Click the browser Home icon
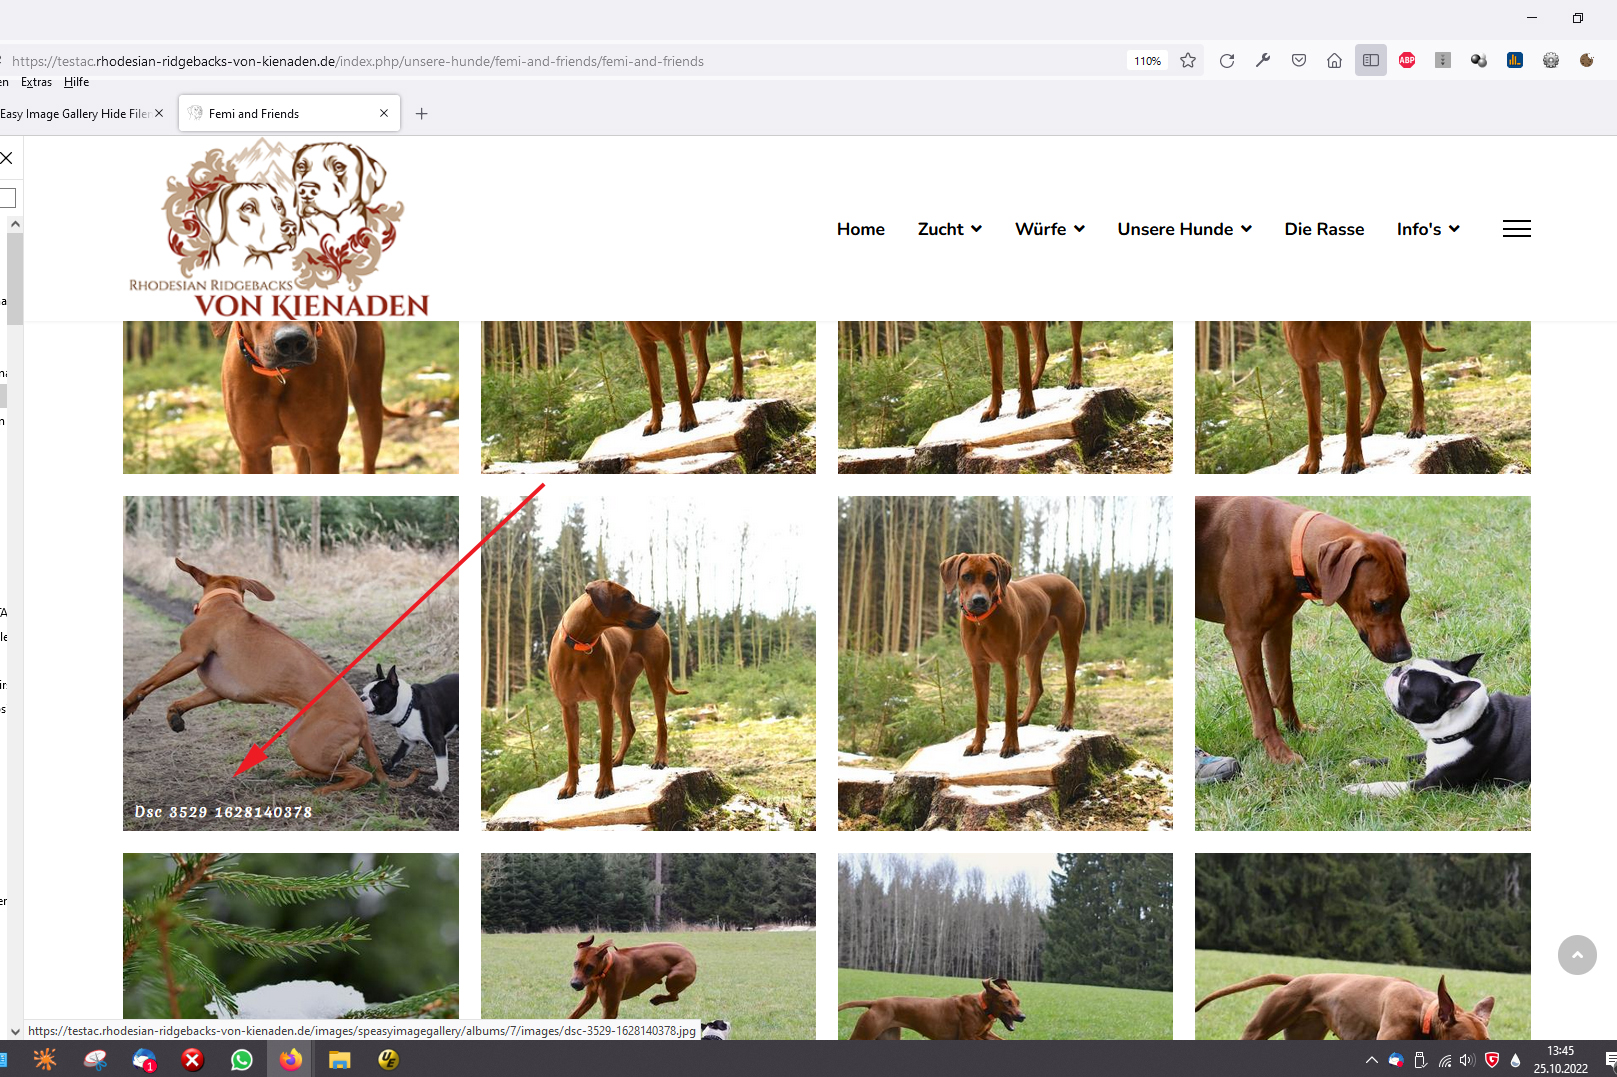Viewport: 1617px width, 1077px height. (x=1334, y=61)
